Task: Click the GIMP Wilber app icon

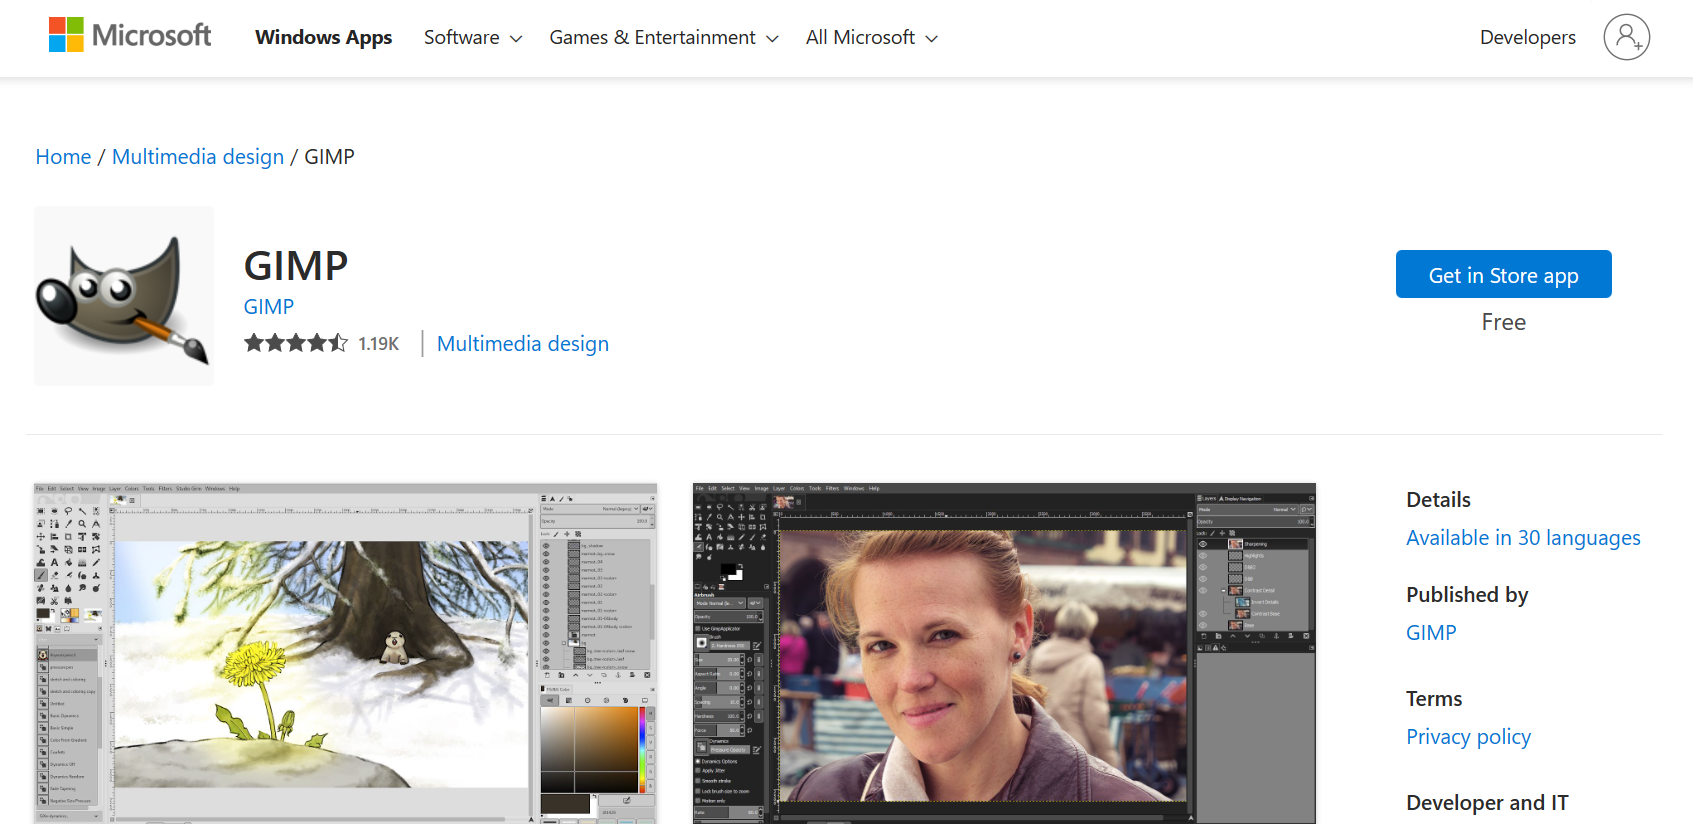Action: (124, 296)
